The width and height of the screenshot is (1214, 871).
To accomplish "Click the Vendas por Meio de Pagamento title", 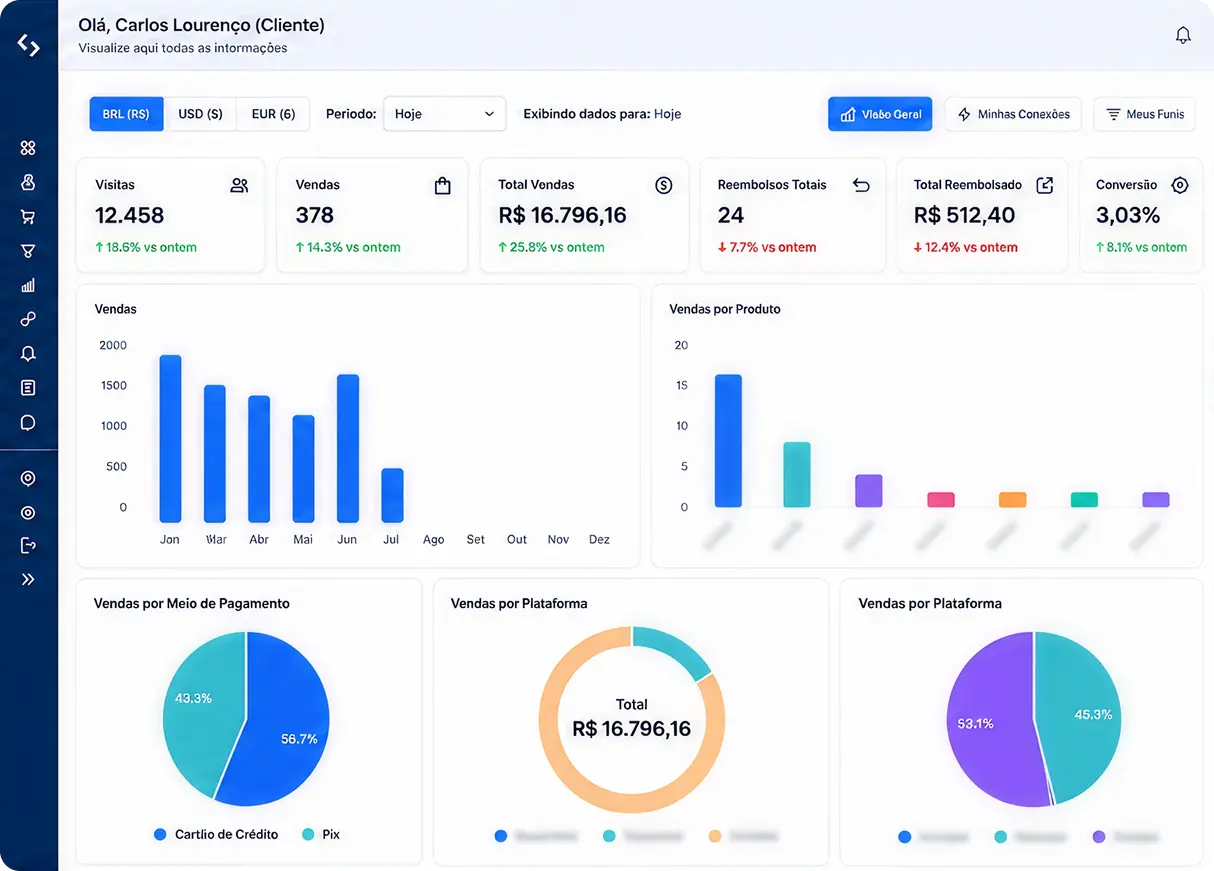I will (192, 603).
